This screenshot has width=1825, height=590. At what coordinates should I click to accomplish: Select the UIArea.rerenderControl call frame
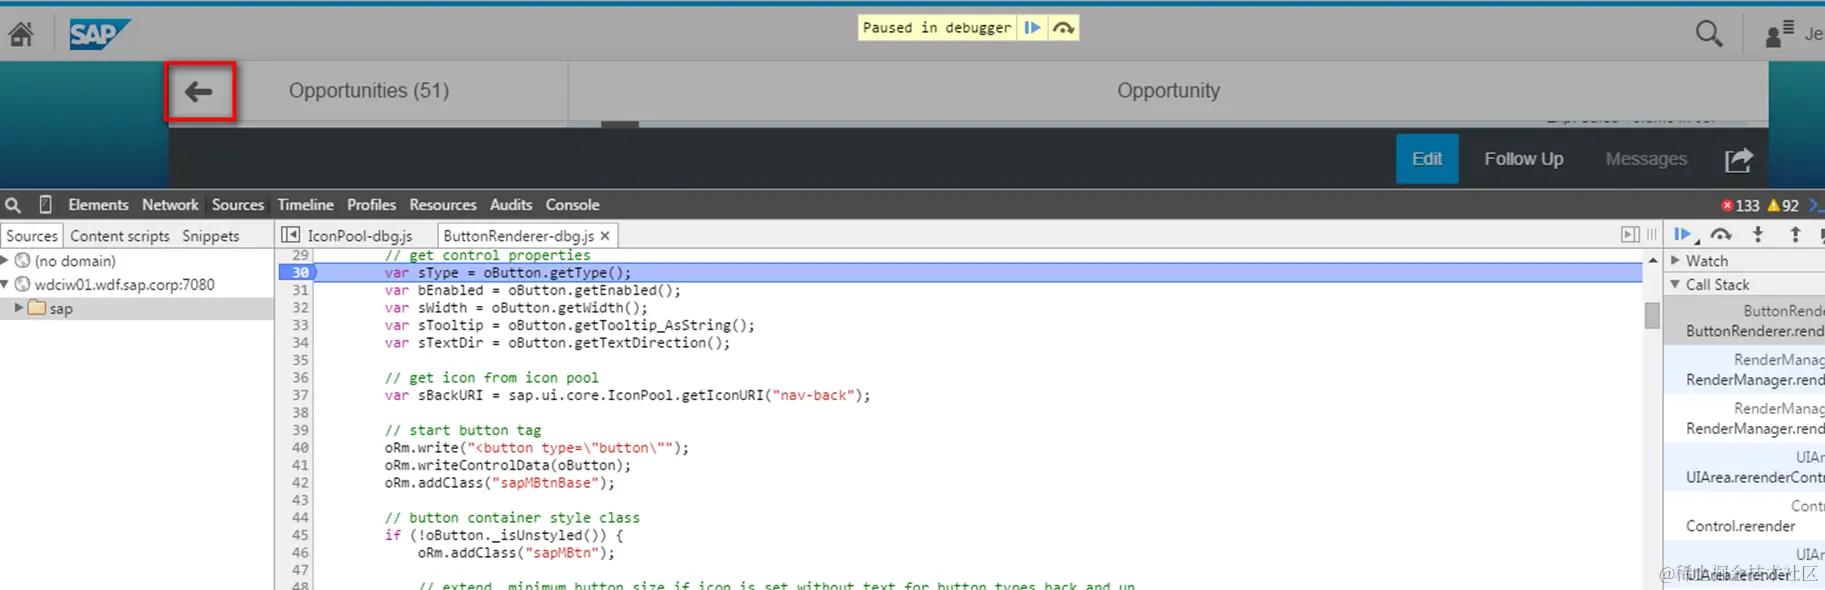click(x=1745, y=468)
